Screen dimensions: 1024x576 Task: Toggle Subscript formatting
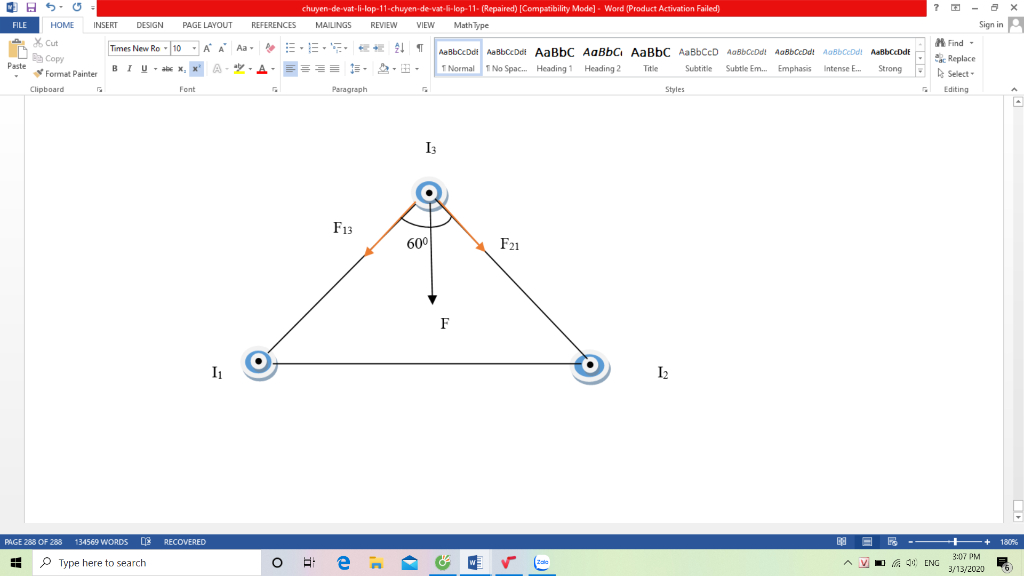pyautogui.click(x=182, y=69)
